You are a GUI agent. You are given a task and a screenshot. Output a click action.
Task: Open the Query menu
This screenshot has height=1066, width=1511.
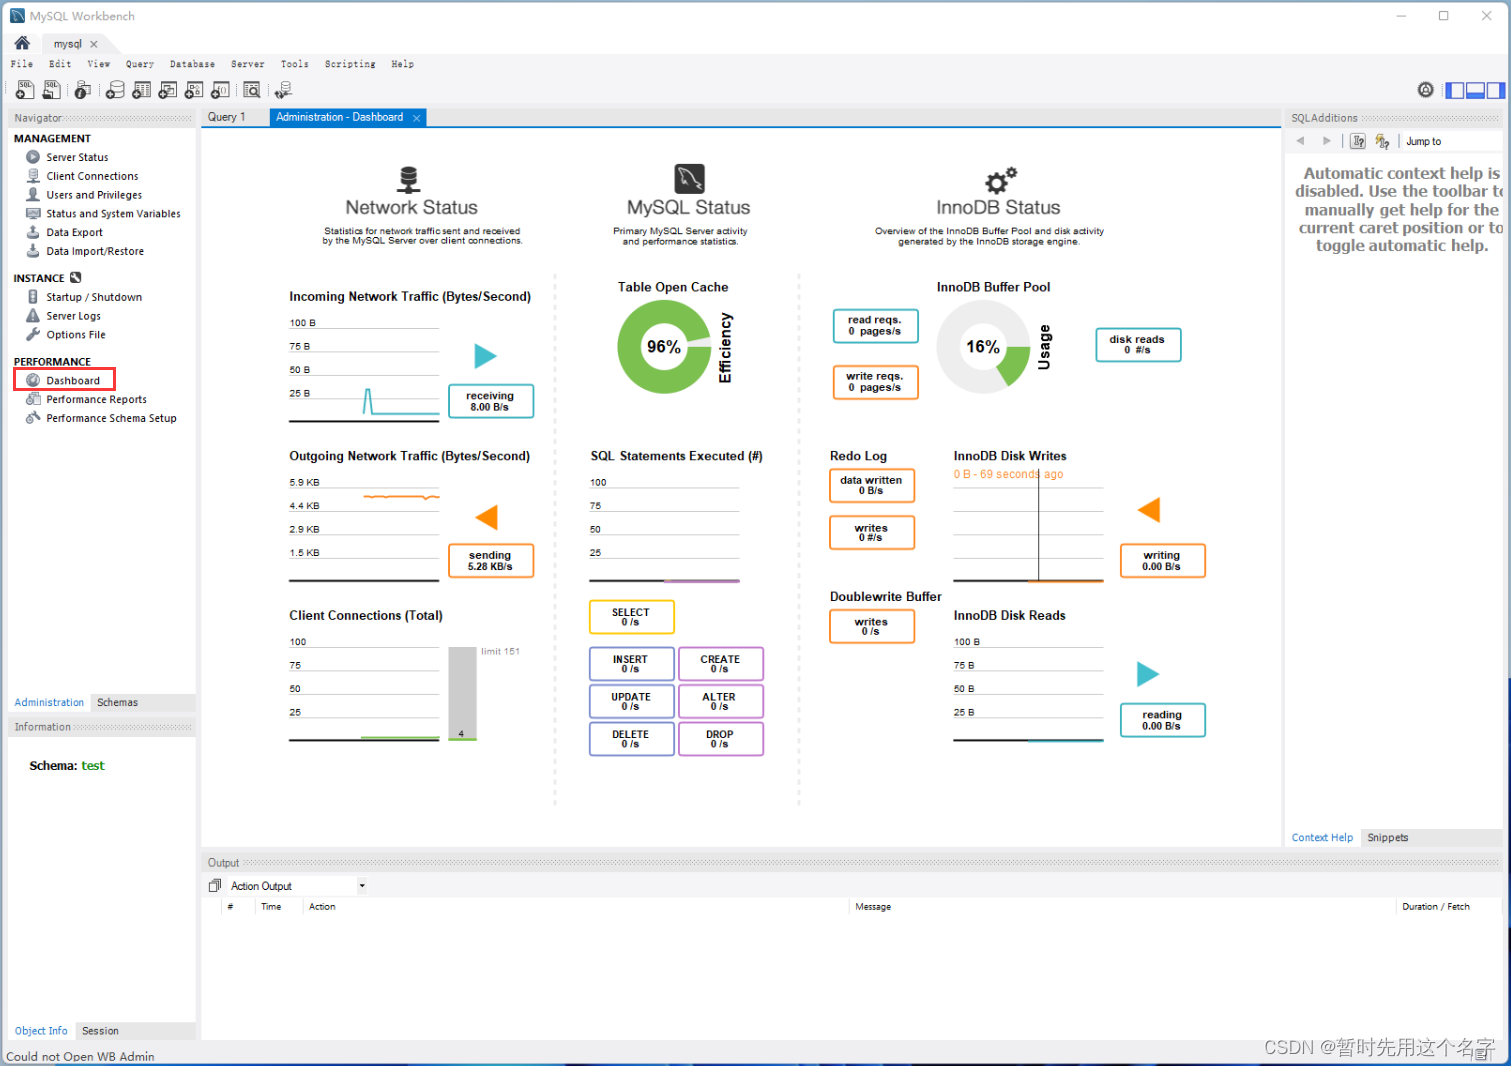pyautogui.click(x=140, y=64)
